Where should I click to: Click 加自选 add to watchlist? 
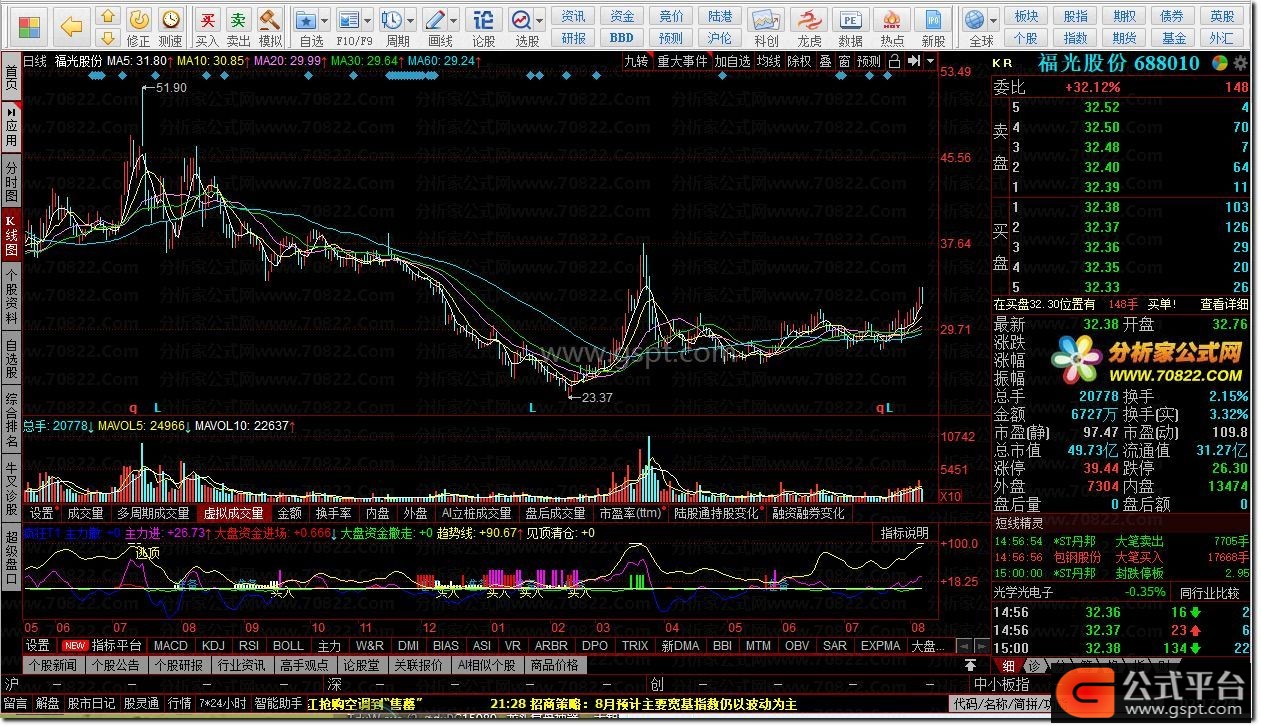(x=732, y=61)
